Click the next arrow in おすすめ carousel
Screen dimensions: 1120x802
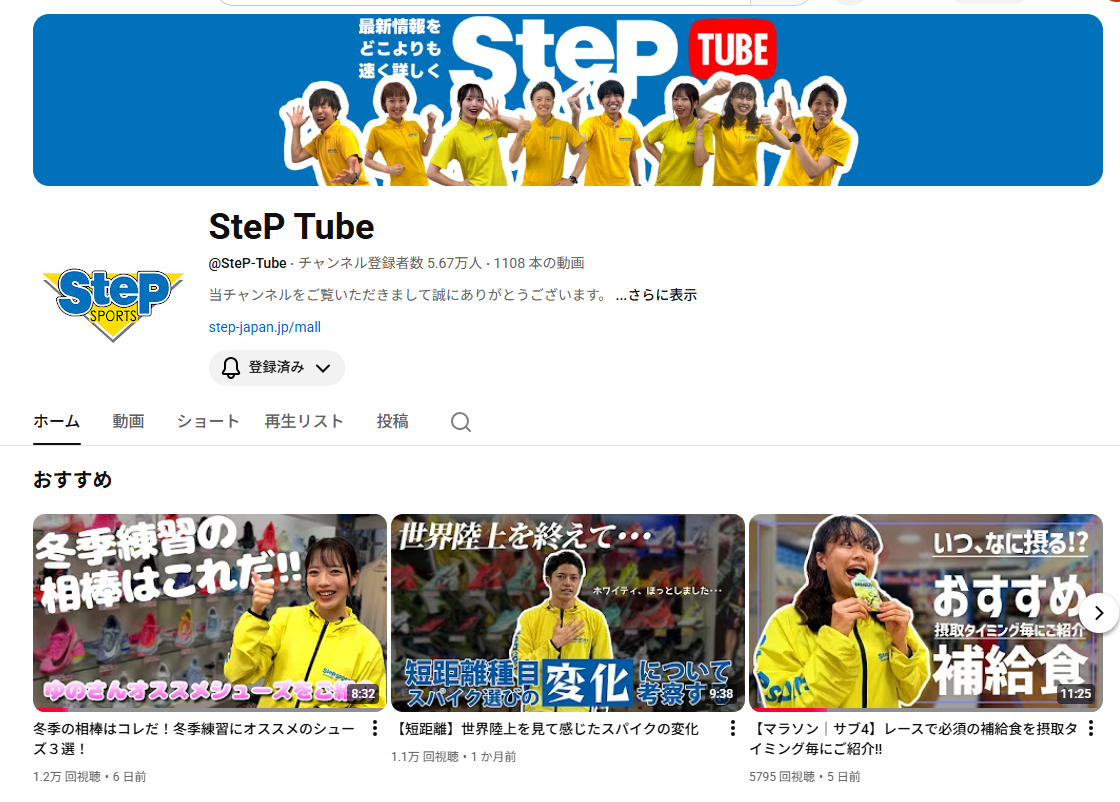(1098, 613)
